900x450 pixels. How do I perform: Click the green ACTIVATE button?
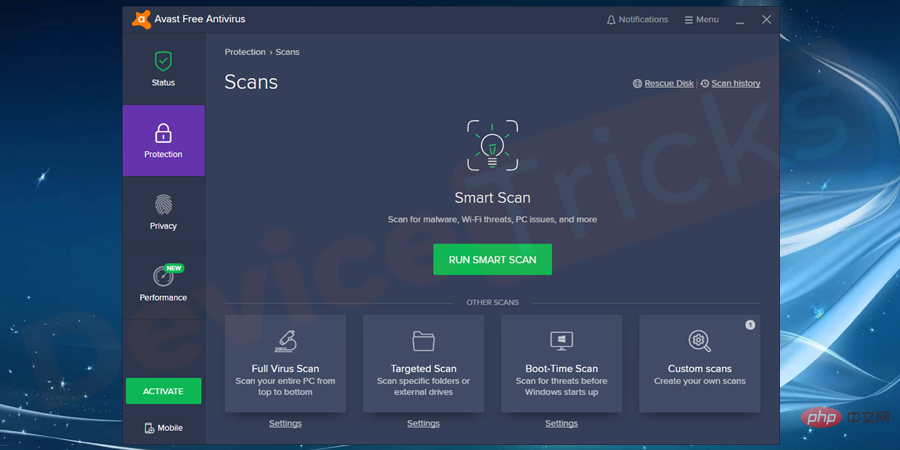pos(164,391)
